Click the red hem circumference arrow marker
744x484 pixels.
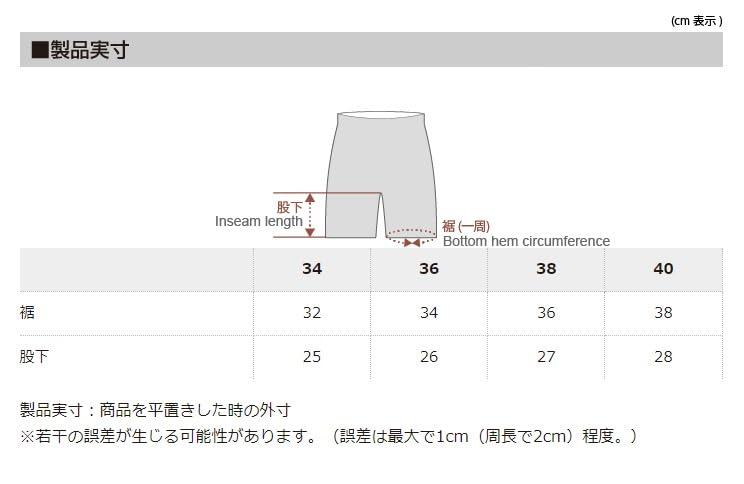[411, 241]
